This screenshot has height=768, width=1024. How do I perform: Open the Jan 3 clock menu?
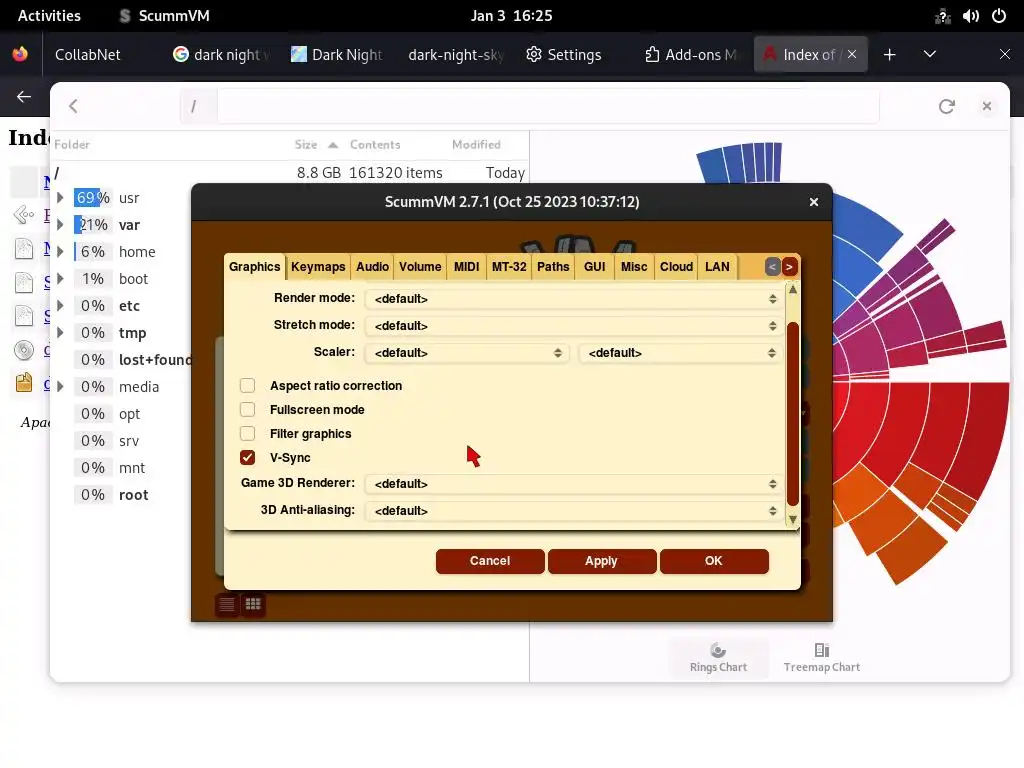(511, 16)
